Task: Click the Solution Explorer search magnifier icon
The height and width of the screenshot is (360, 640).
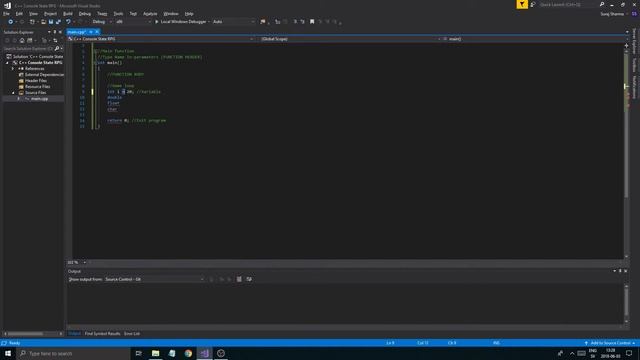Action: [x=57, y=49]
